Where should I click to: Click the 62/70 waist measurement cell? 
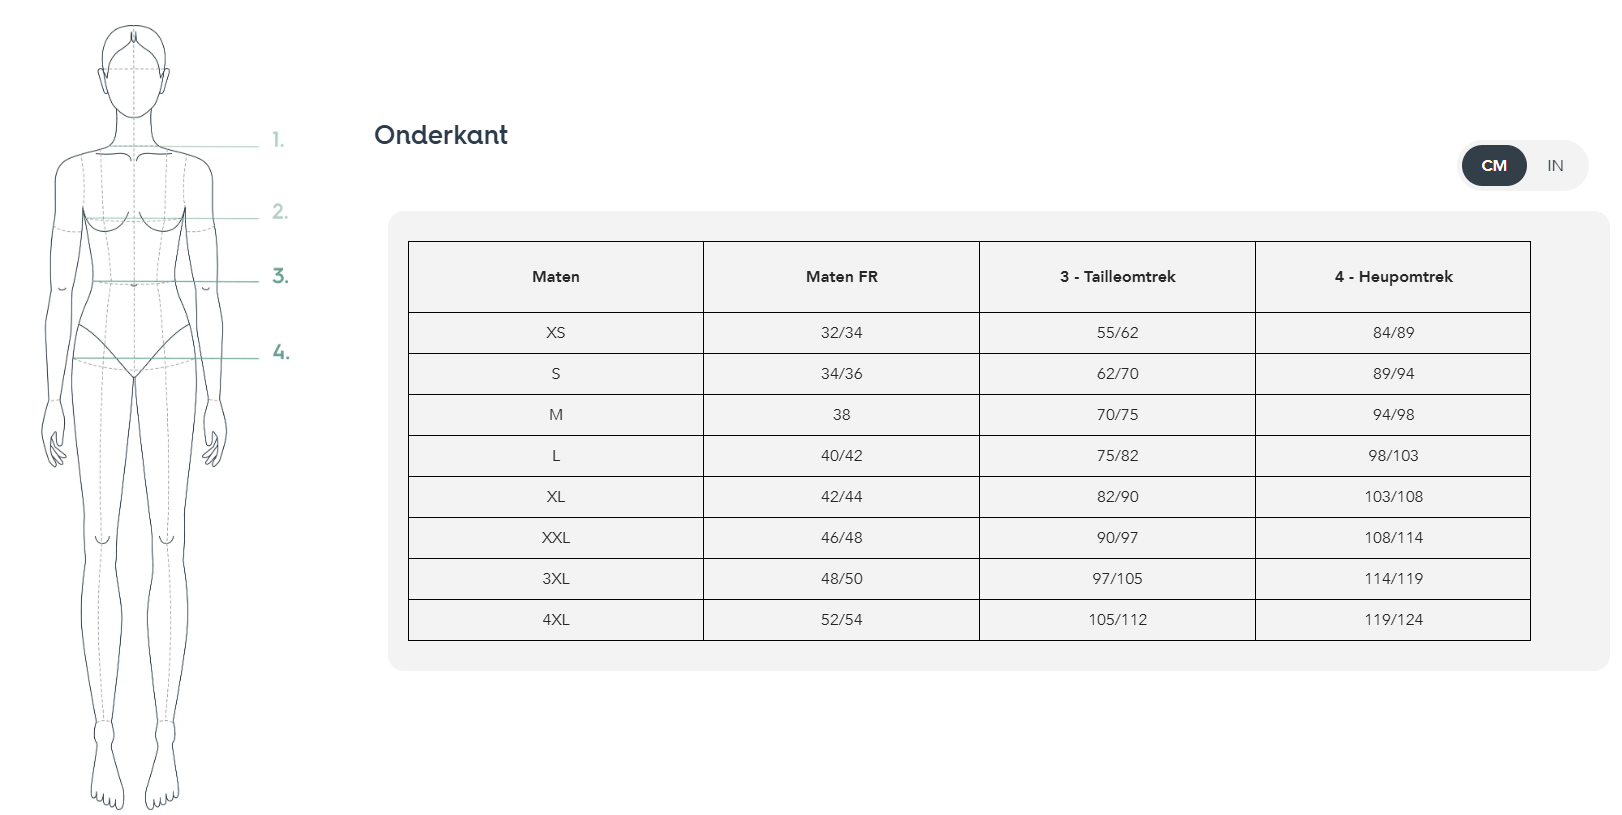click(x=1118, y=374)
